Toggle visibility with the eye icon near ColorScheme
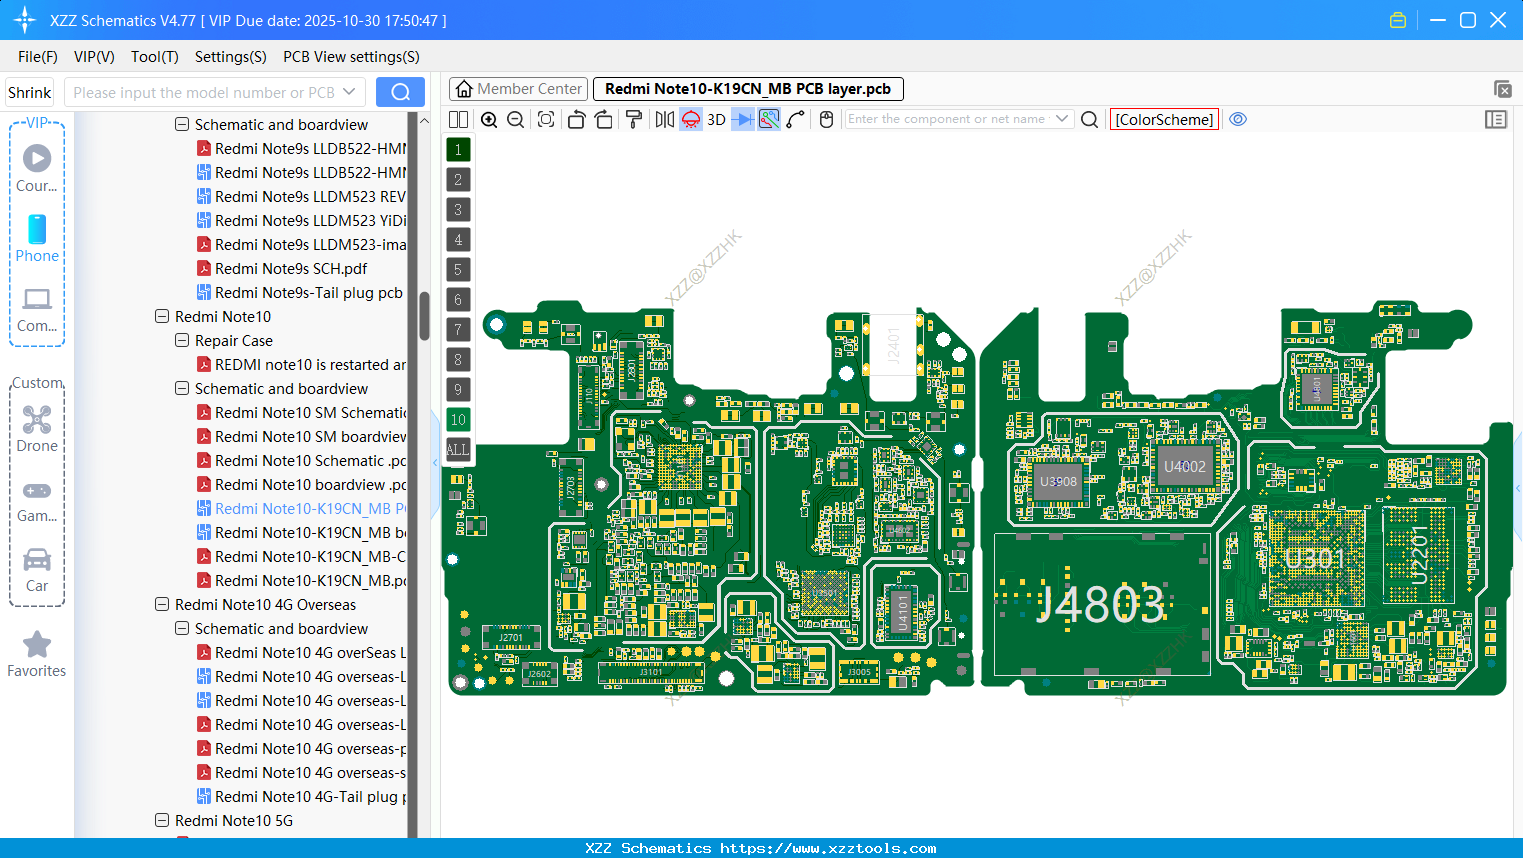This screenshot has width=1523, height=858. pos(1238,119)
